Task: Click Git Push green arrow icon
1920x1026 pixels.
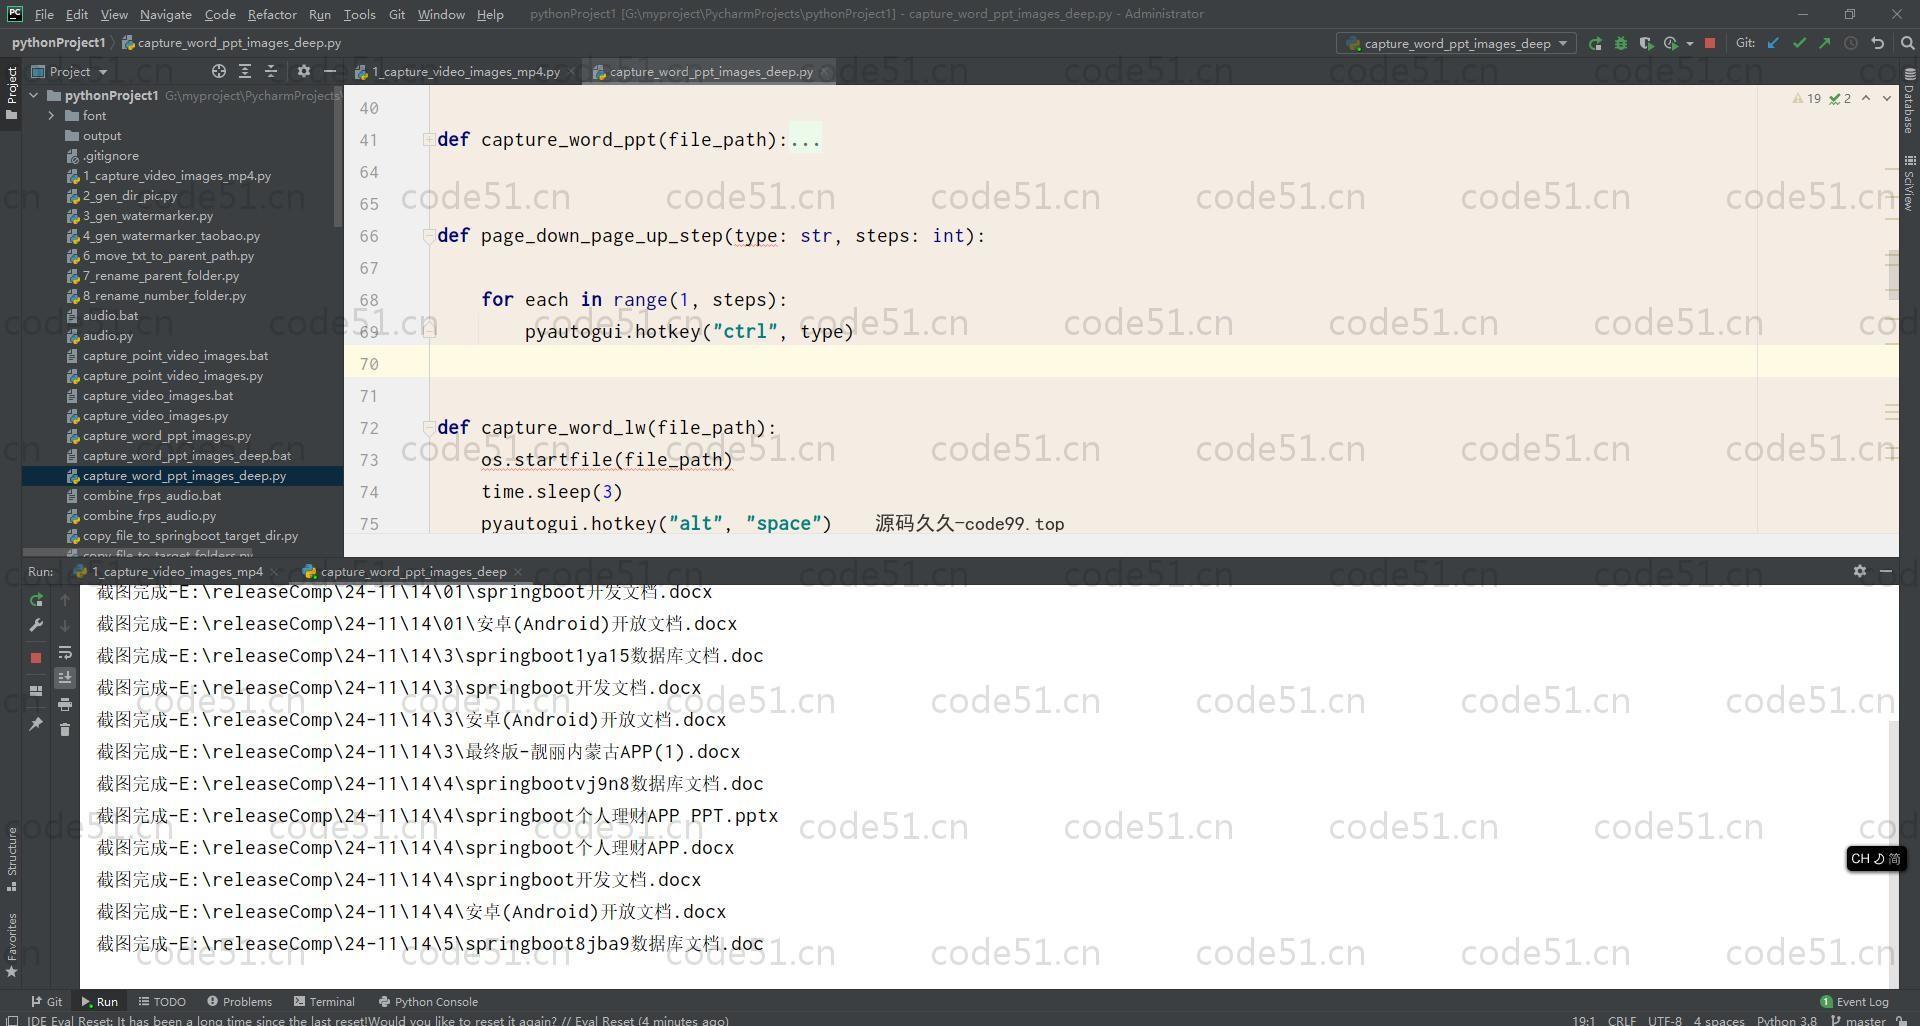Action: click(1825, 43)
